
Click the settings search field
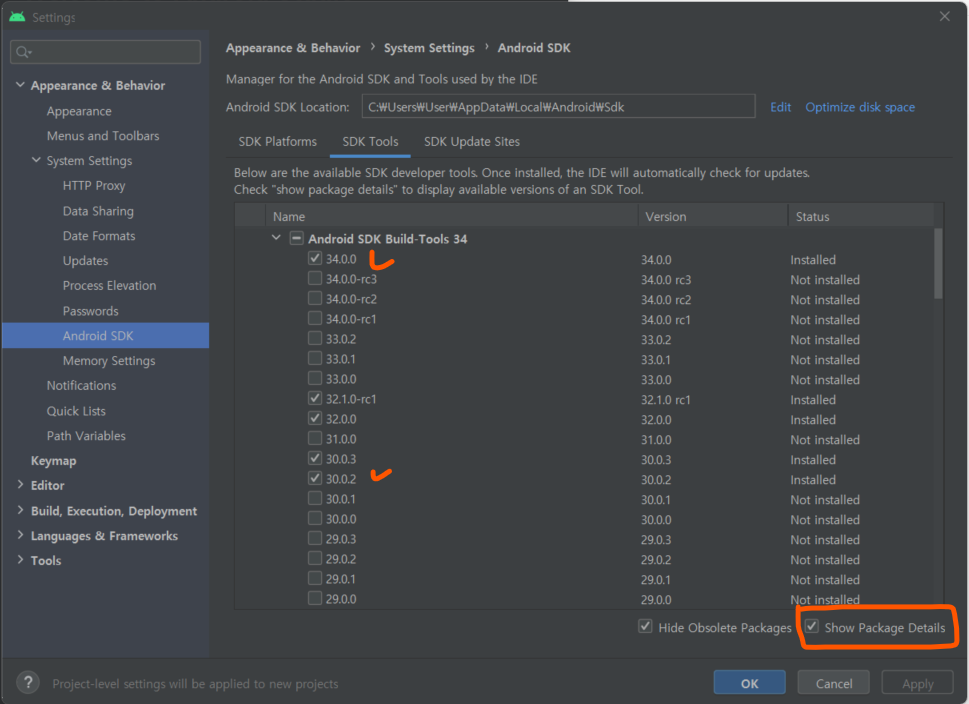click(x=105, y=52)
